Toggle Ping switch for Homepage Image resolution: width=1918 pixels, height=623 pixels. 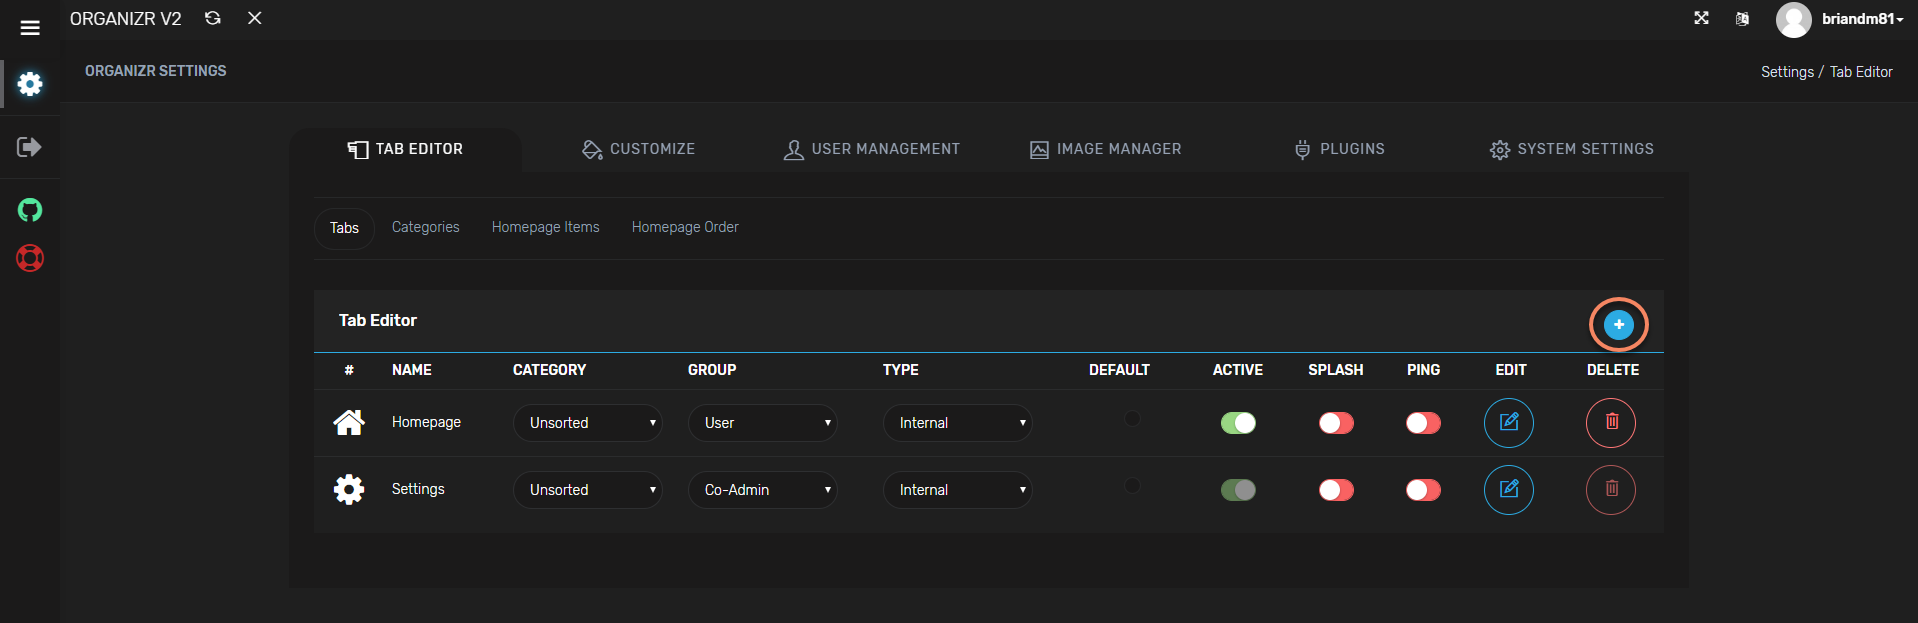point(1423,423)
